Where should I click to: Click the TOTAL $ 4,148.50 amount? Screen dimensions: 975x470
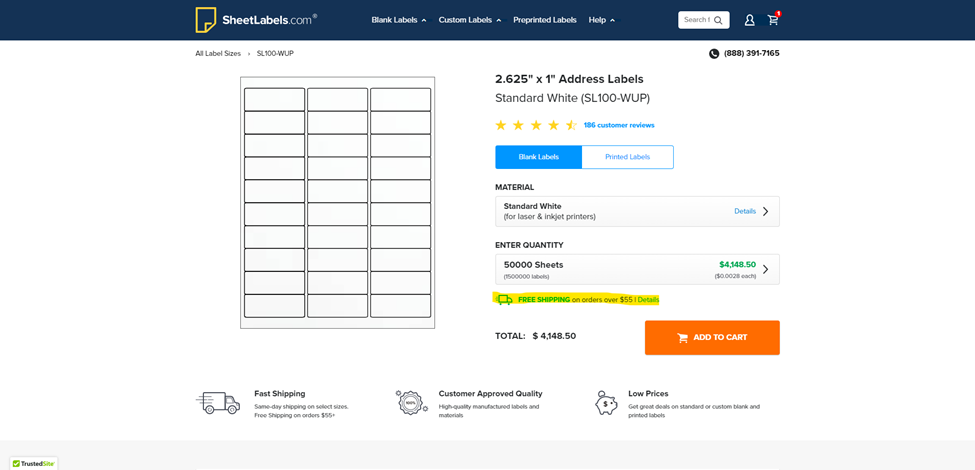click(x=554, y=336)
